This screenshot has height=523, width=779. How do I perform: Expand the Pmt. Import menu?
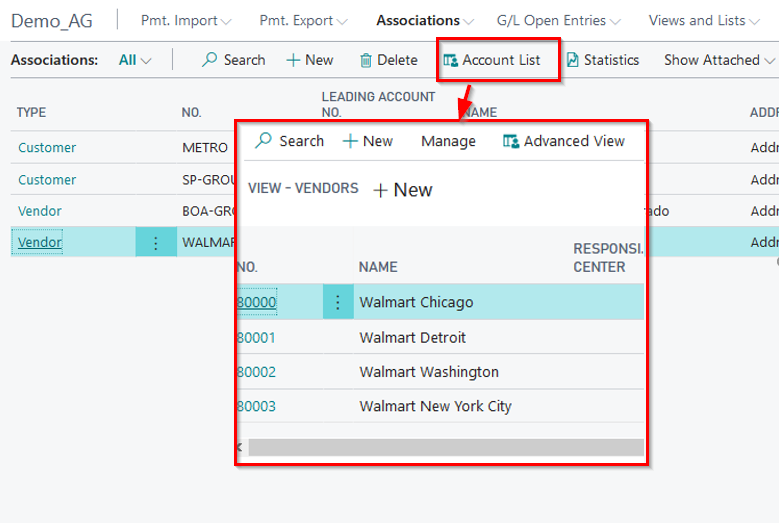tap(186, 20)
